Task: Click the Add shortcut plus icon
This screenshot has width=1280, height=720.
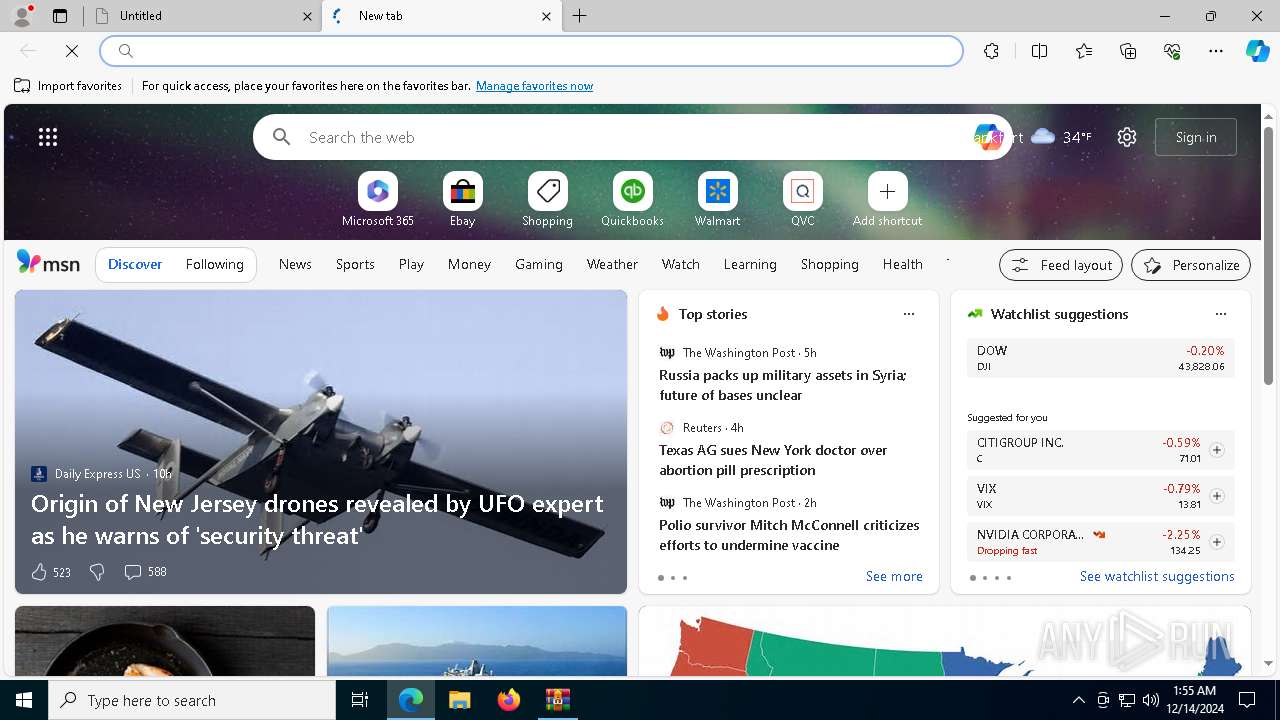Action: (887, 191)
